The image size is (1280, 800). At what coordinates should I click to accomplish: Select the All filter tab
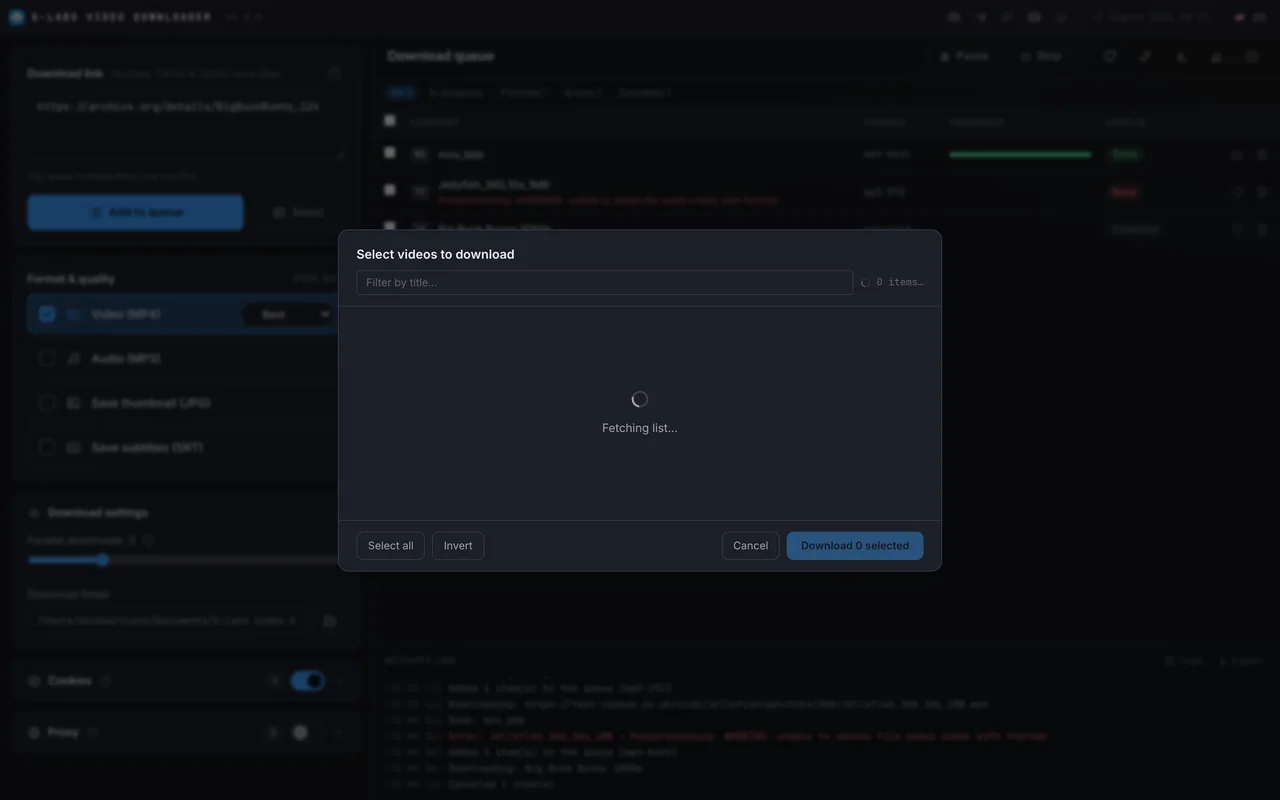(x=401, y=92)
